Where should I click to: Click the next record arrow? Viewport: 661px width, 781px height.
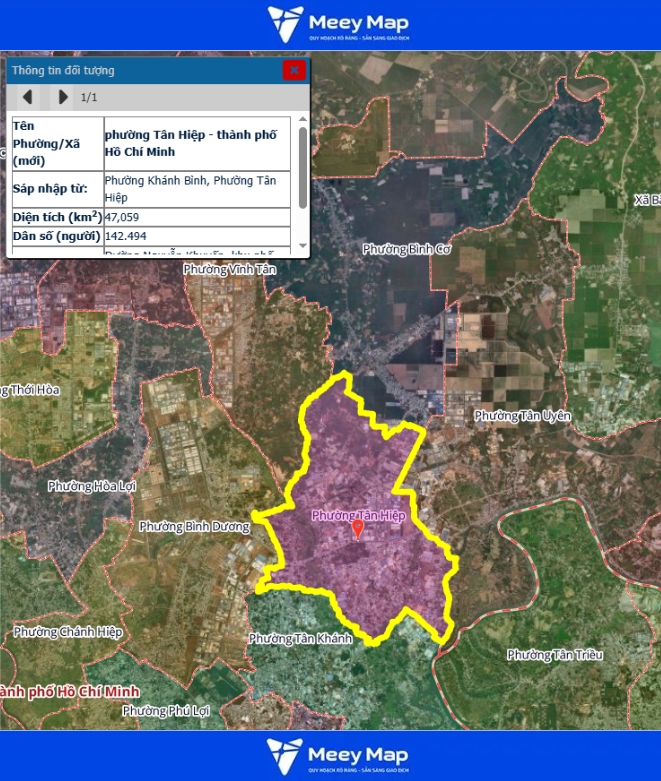coord(63,97)
